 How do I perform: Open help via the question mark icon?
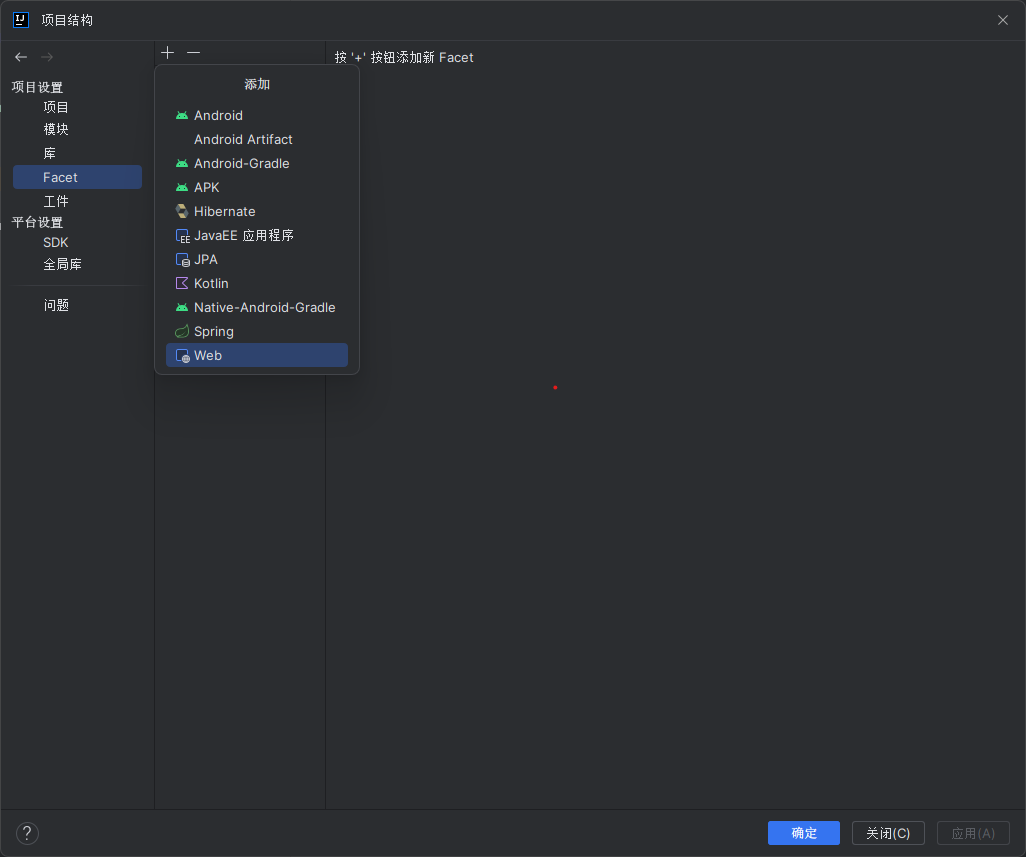(x=27, y=833)
